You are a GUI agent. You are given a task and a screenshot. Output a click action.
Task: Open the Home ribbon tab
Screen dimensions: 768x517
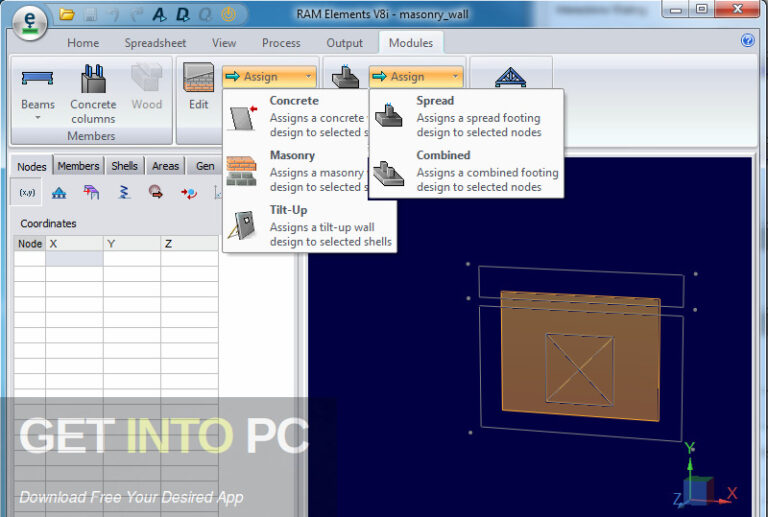tap(83, 43)
